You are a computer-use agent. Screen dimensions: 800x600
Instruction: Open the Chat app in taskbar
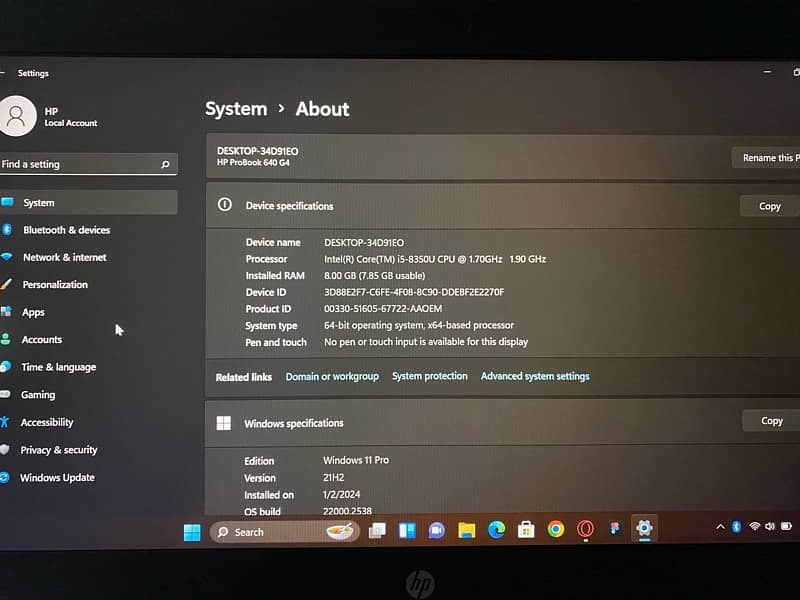click(436, 531)
